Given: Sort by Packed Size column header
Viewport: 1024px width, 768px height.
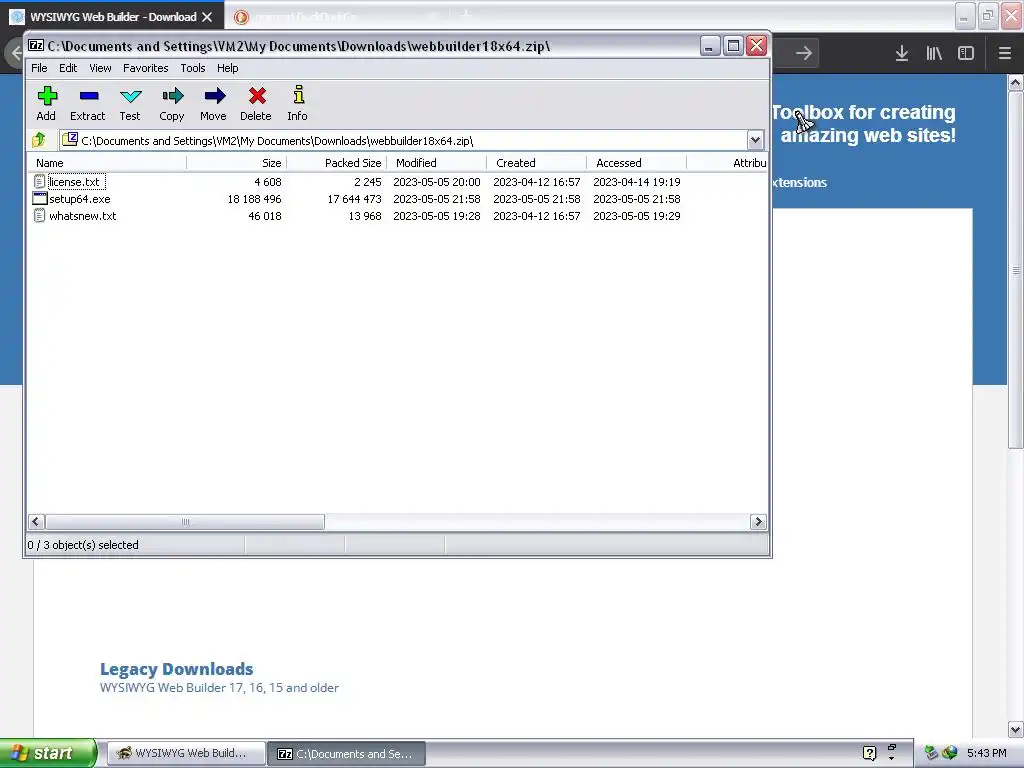Looking at the screenshot, I should click(x=336, y=163).
